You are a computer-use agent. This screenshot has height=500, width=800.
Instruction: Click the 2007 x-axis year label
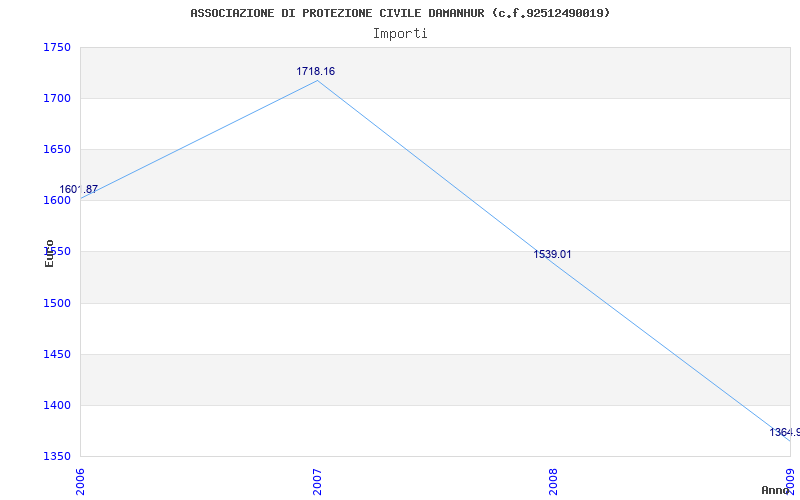(317, 482)
